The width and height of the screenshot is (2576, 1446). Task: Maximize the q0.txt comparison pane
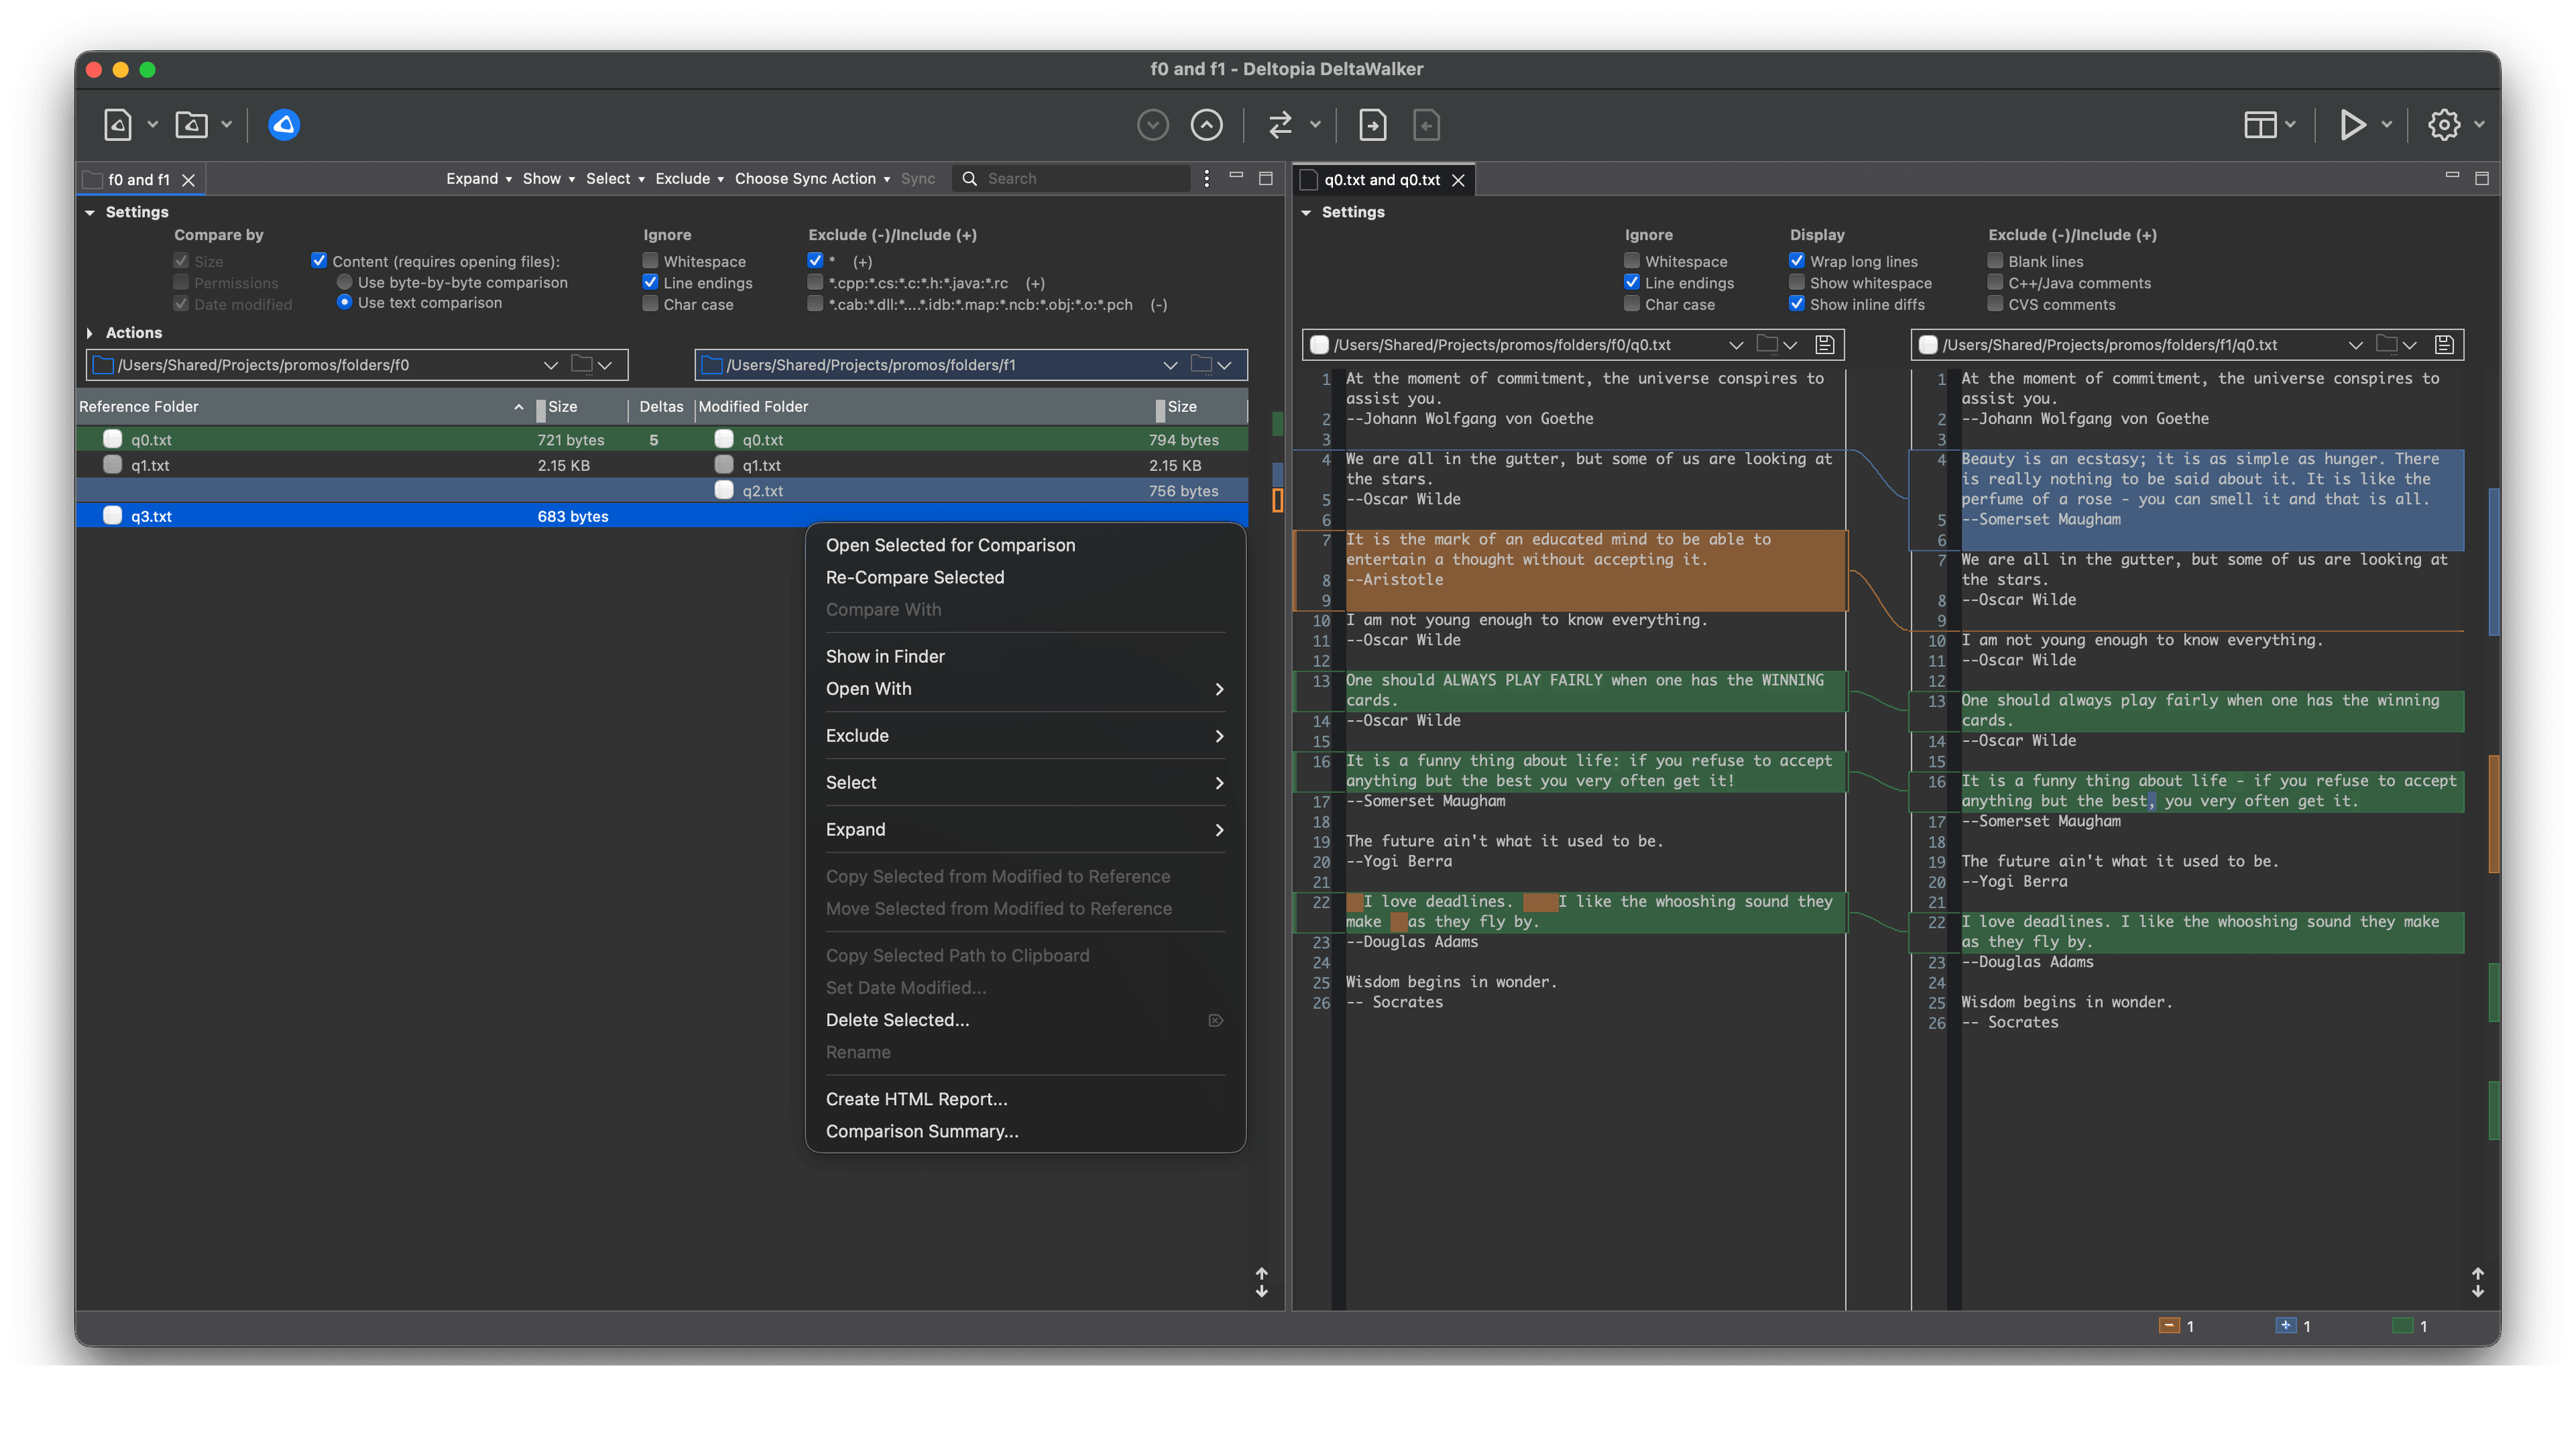pyautogui.click(x=2481, y=178)
